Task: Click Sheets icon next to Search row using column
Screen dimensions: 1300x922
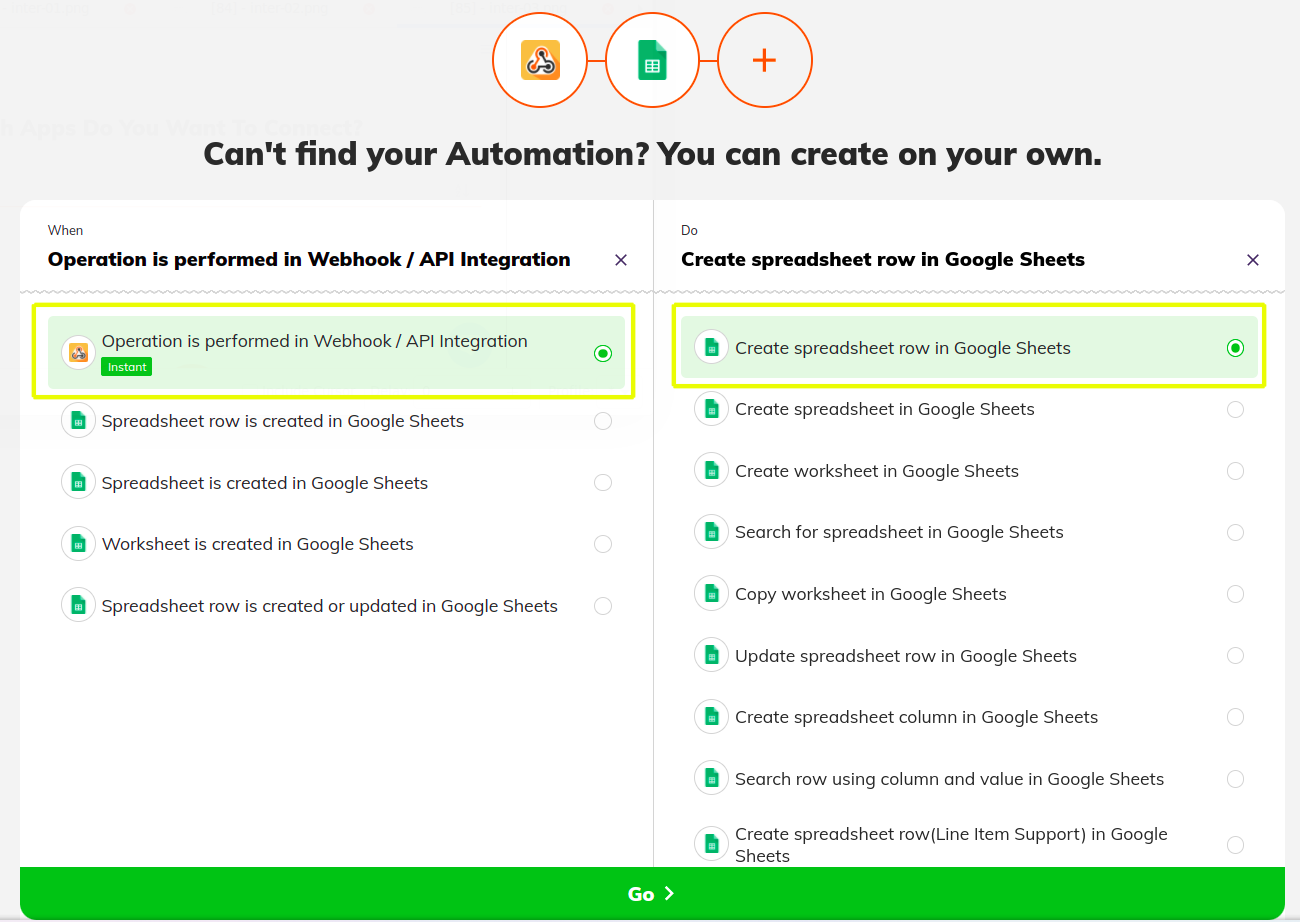Action: (712, 779)
